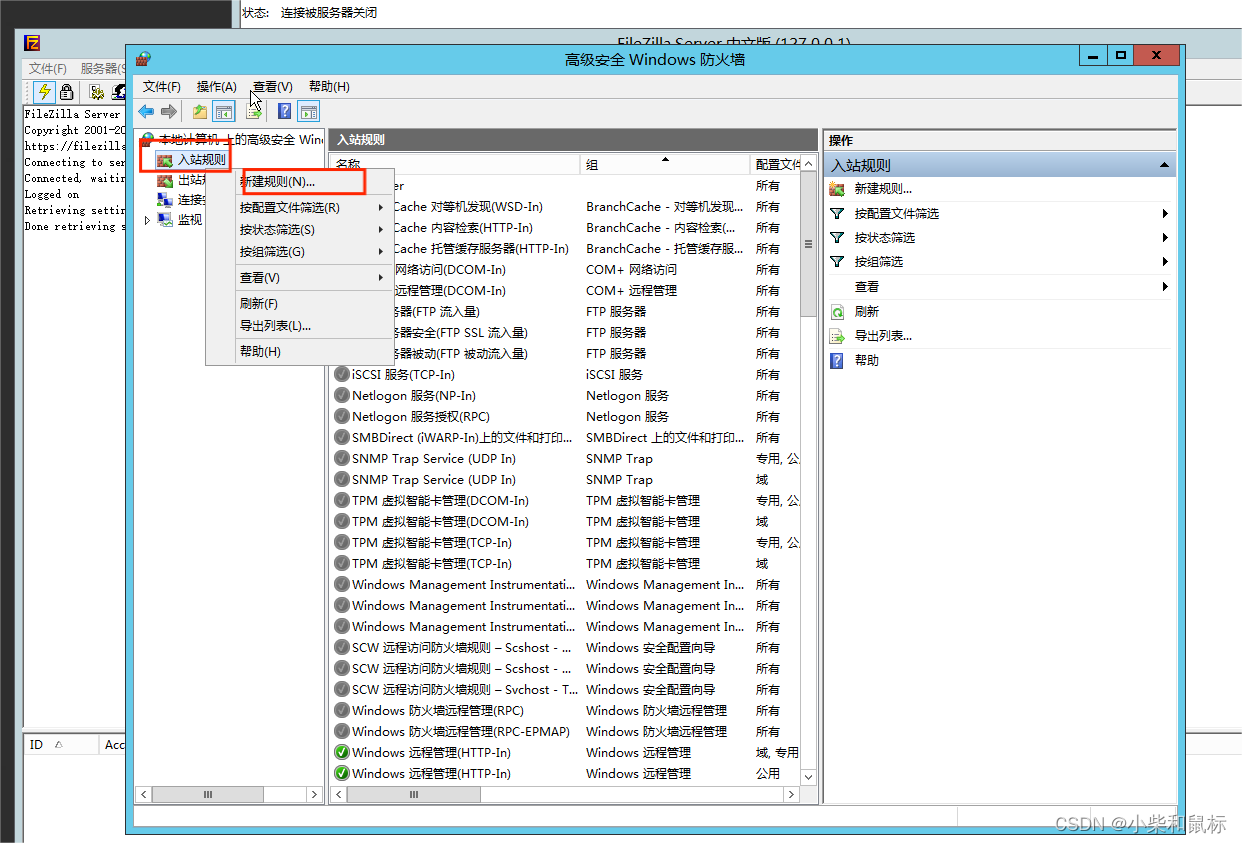Click the 出站规则 brick wall tree icon

(166, 180)
